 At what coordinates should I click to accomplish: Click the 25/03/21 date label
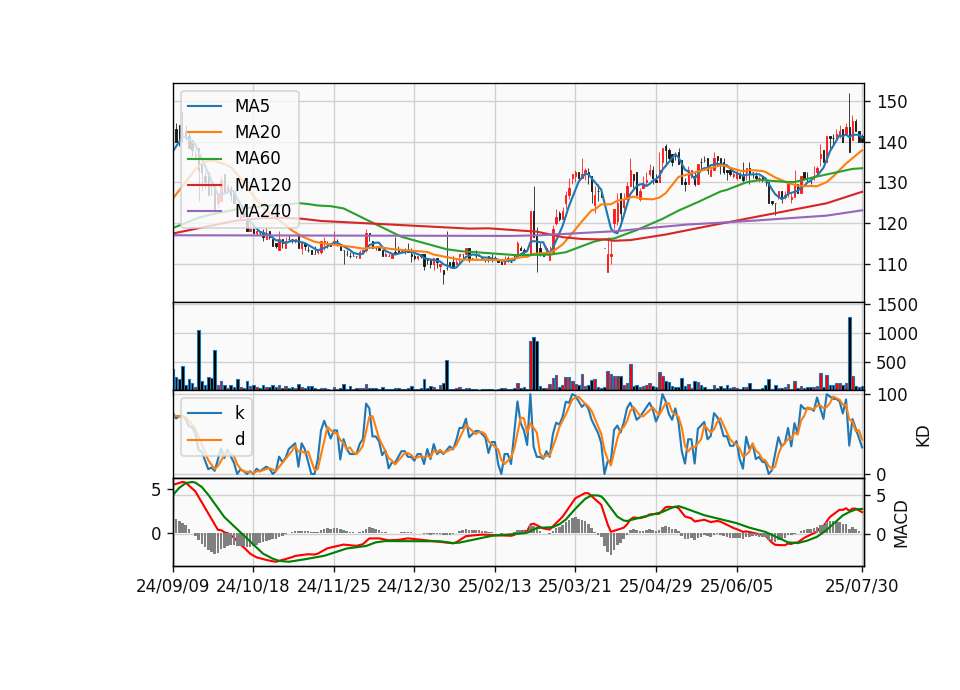point(575,586)
